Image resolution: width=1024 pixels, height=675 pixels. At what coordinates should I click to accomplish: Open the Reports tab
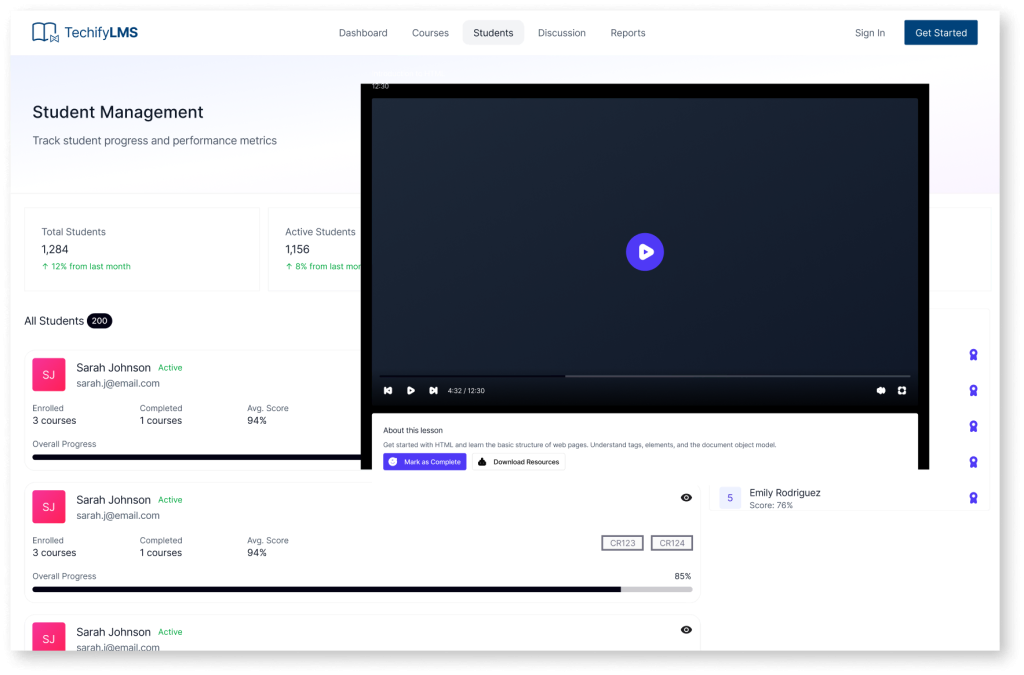tap(628, 33)
